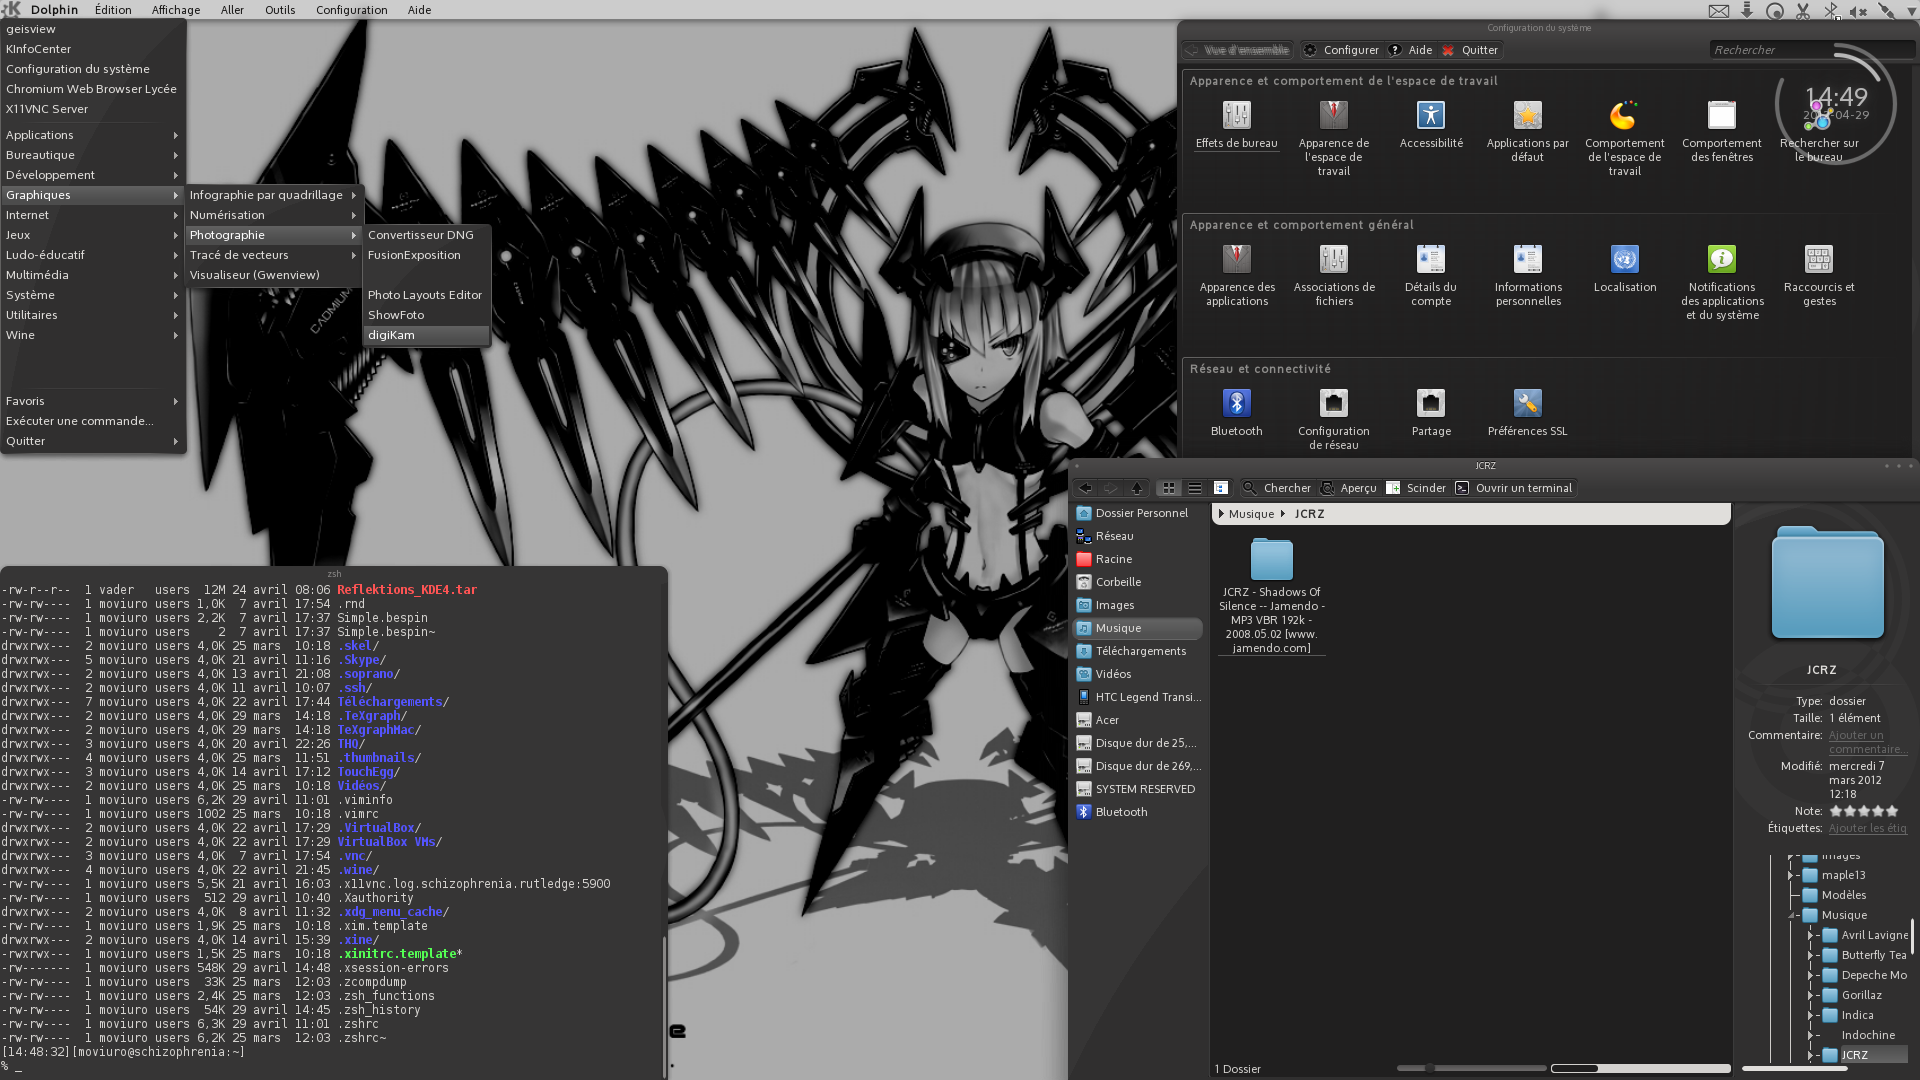The width and height of the screenshot is (1920, 1080).
Task: Open Comportement des fenêtres module
Action: coord(1721,131)
